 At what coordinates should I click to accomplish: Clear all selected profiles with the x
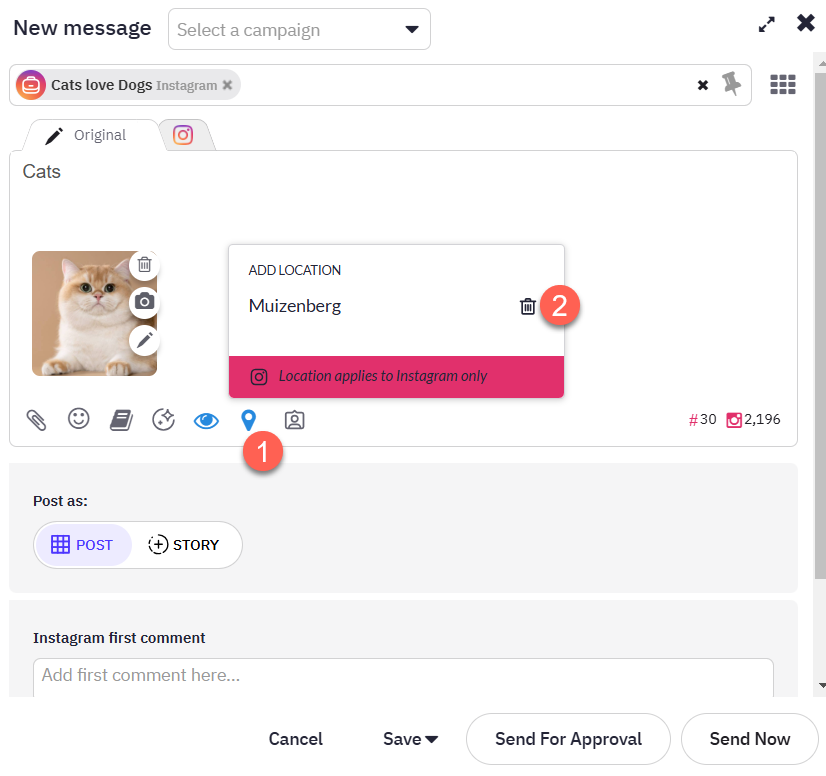703,85
